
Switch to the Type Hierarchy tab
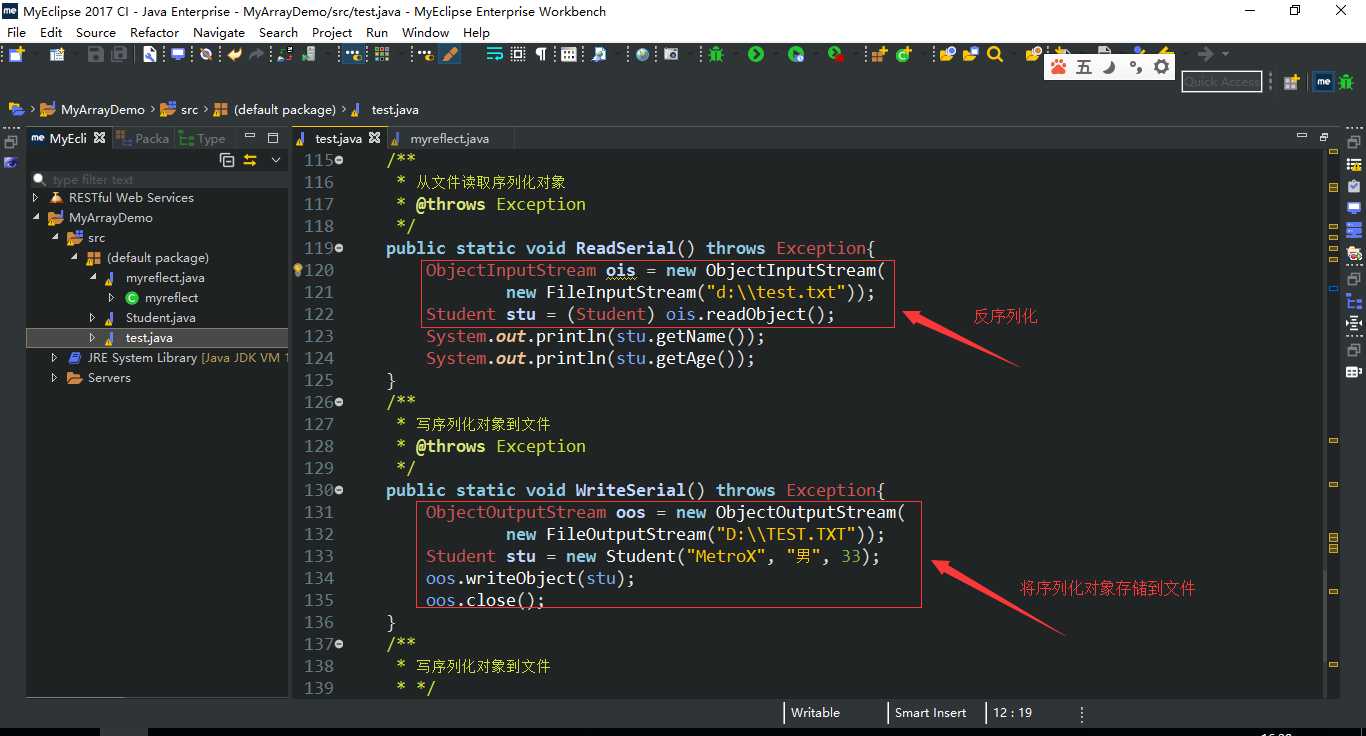(202, 138)
